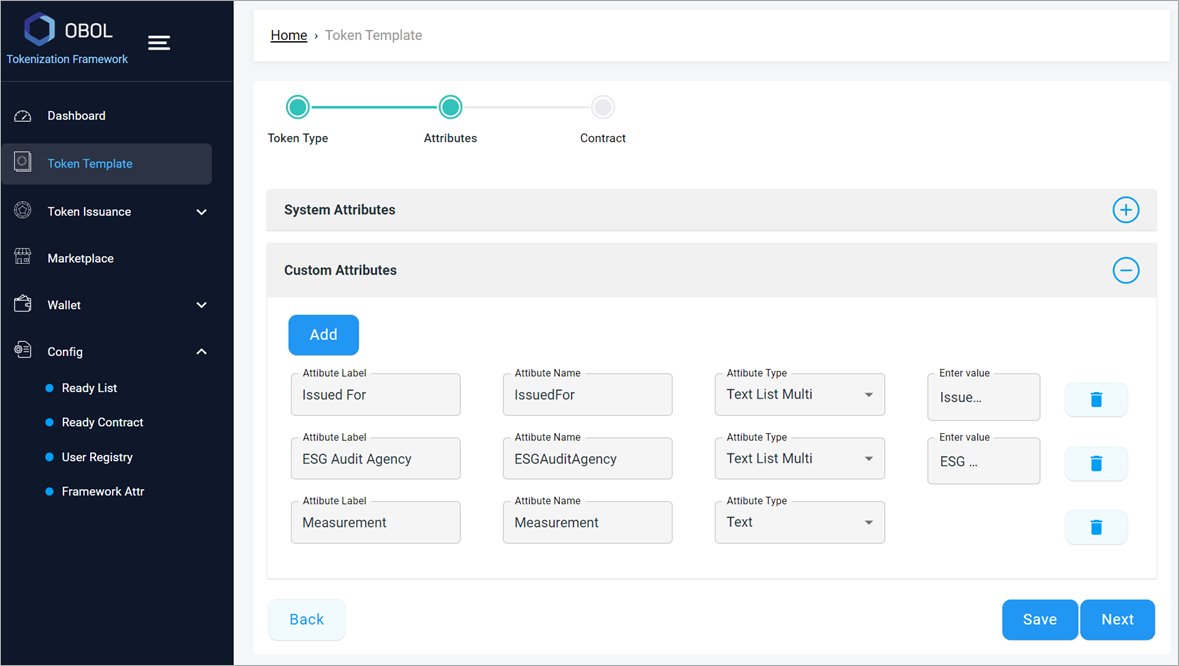Click the Token Issuance icon
This screenshot has width=1179, height=666.
click(23, 210)
